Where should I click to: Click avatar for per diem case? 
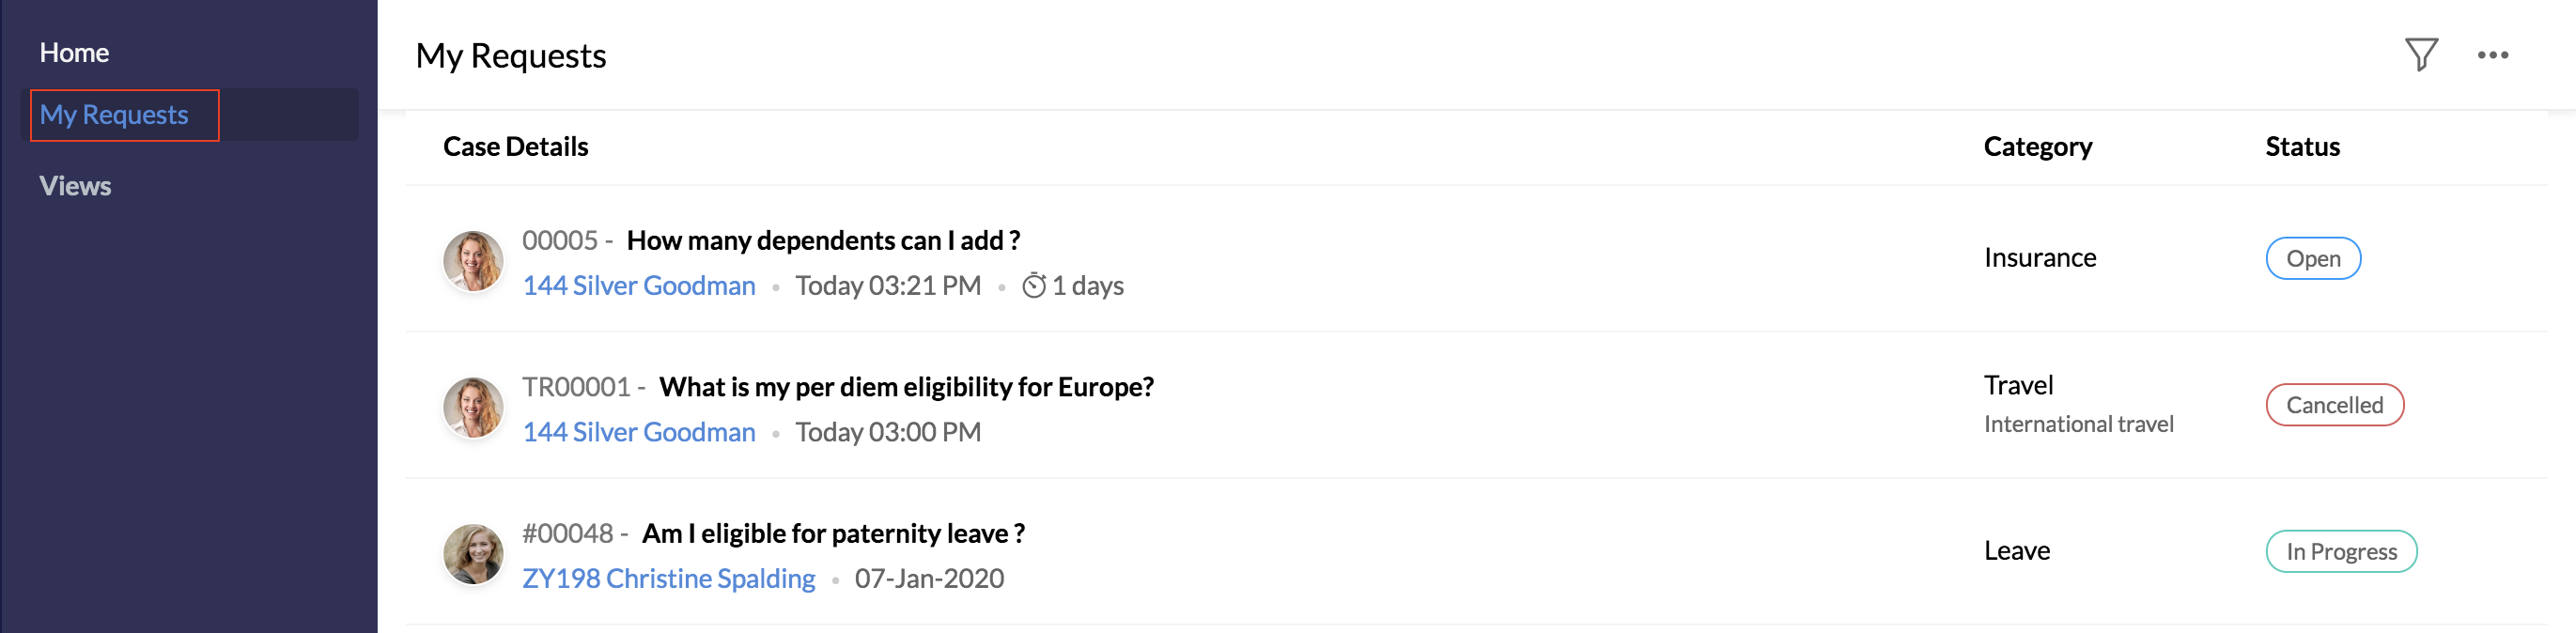point(473,408)
